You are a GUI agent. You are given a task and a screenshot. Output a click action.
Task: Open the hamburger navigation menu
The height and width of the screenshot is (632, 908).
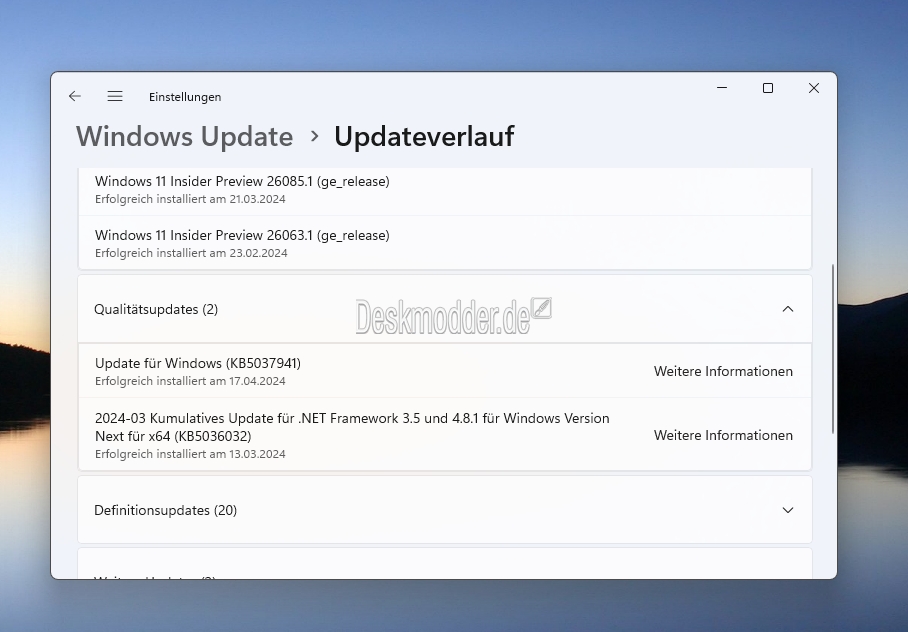115,97
